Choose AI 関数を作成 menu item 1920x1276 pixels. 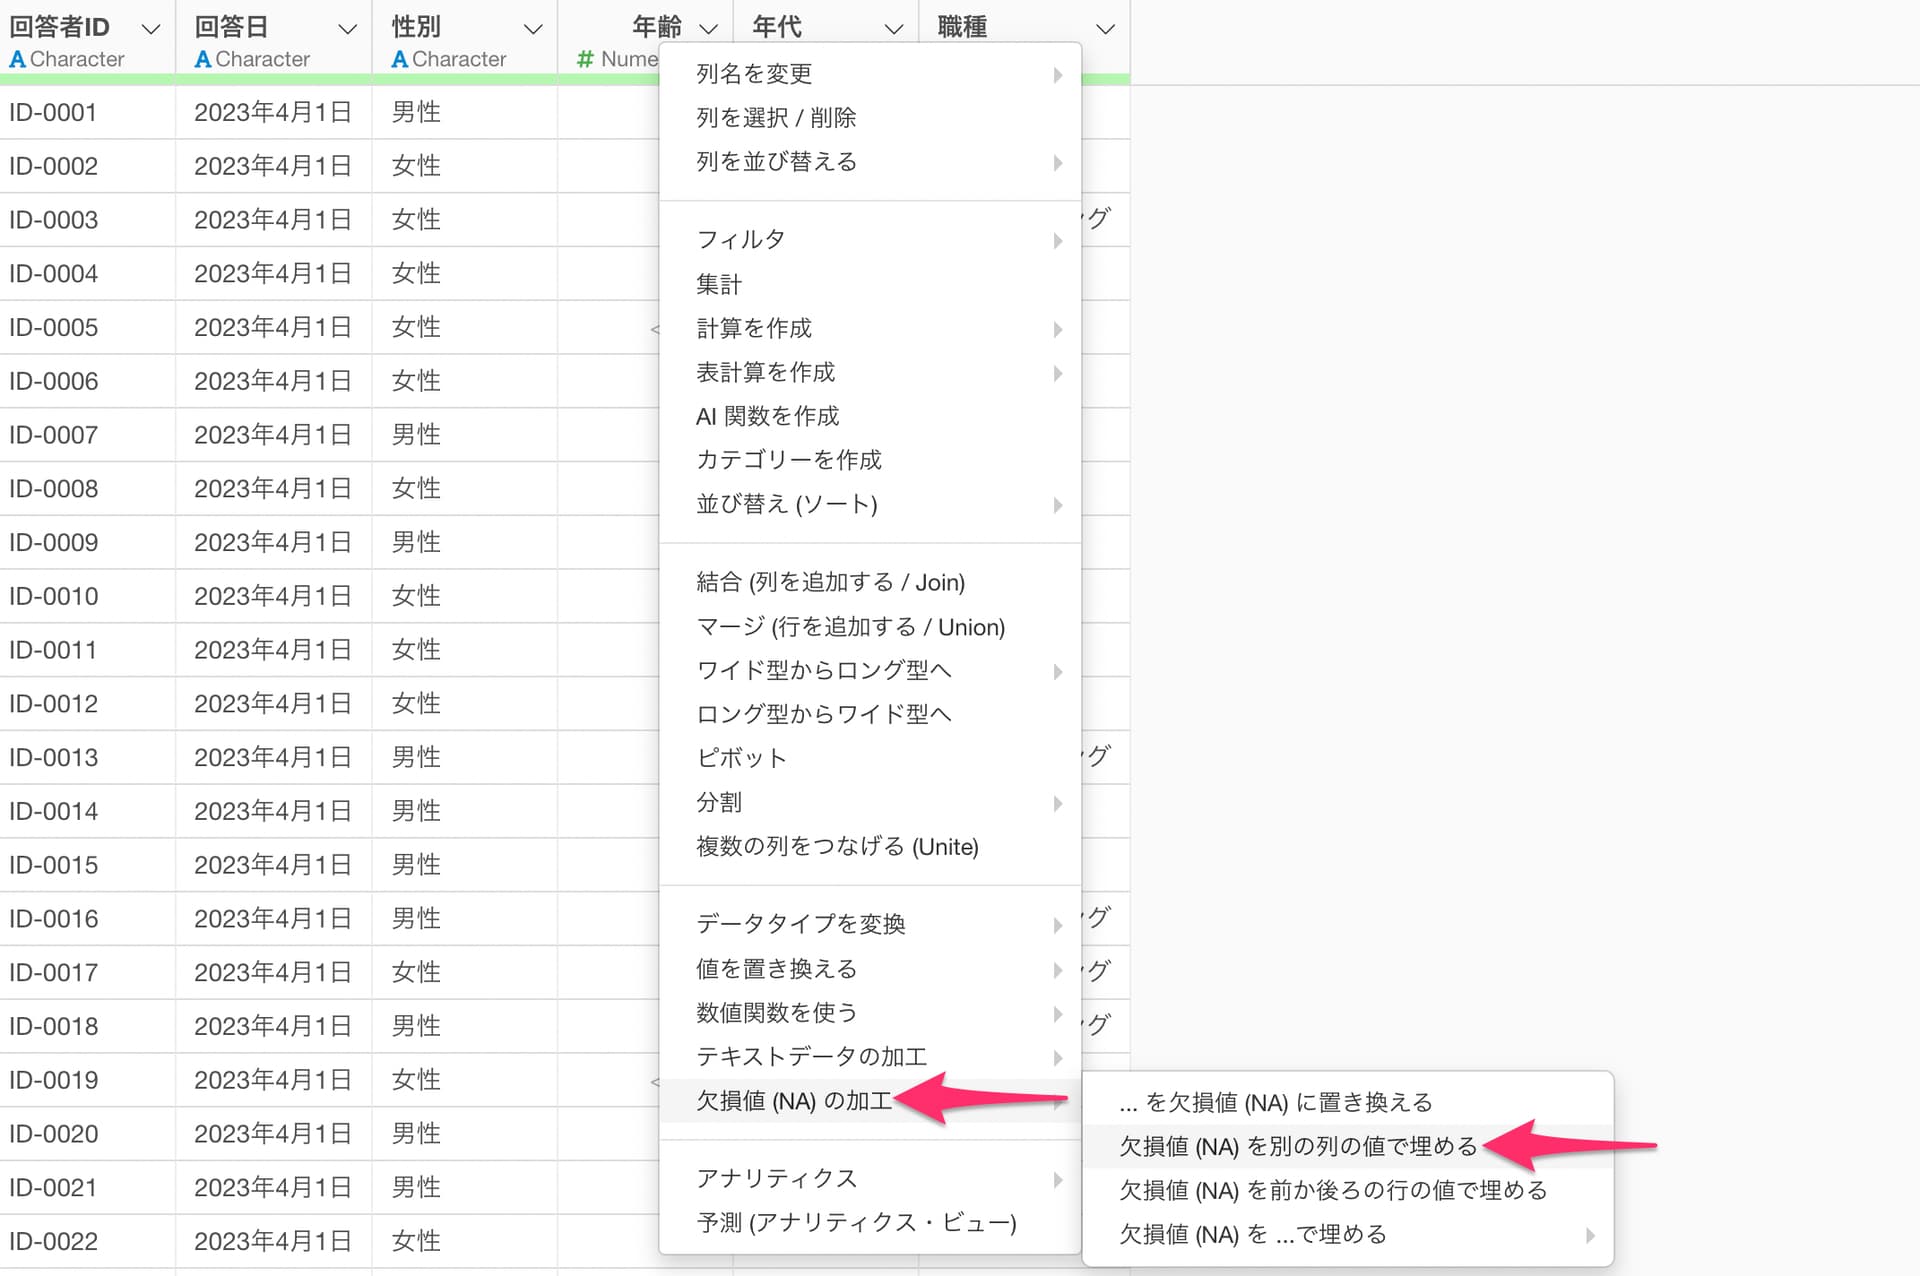[767, 416]
